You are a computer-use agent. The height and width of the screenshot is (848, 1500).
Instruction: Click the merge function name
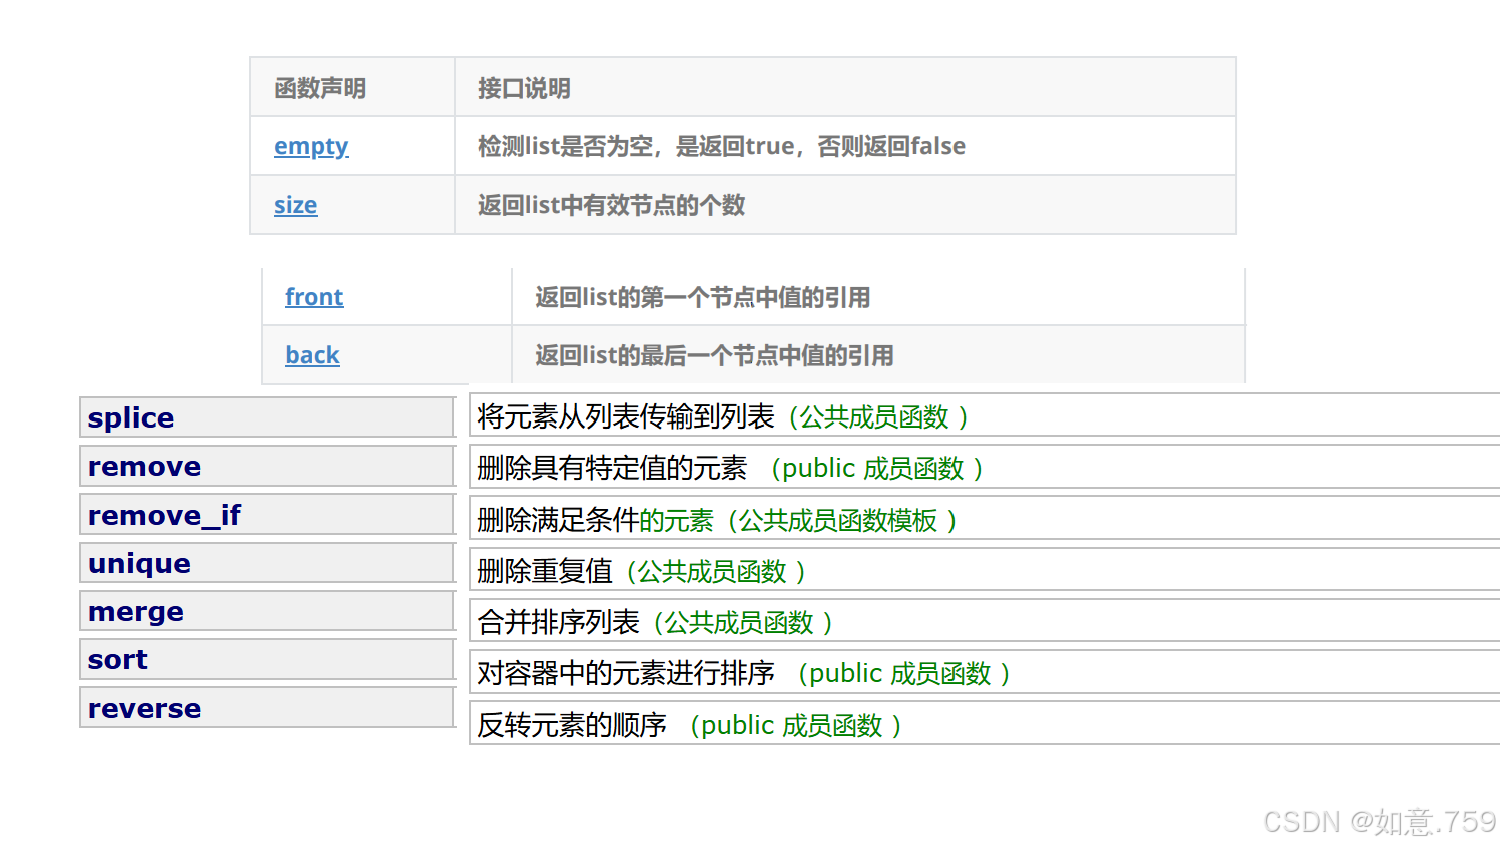coord(136,612)
